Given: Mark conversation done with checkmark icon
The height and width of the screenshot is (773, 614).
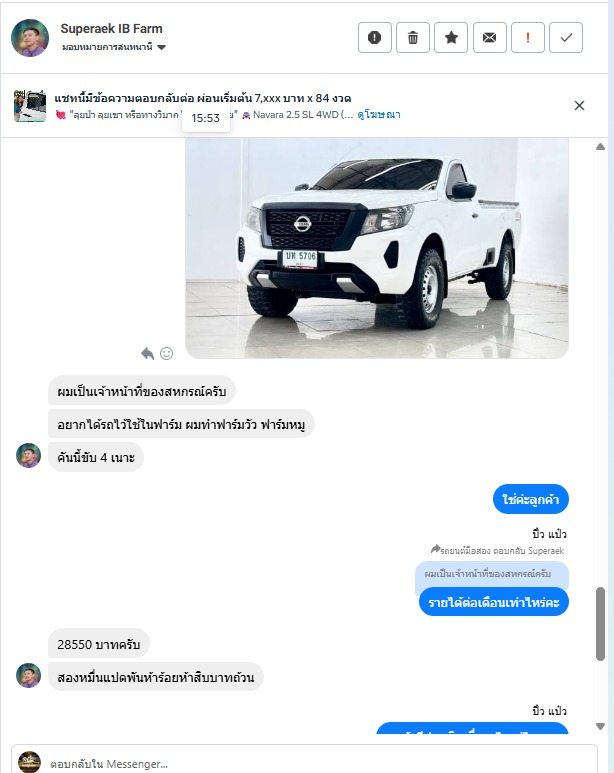Looking at the screenshot, I should [566, 37].
